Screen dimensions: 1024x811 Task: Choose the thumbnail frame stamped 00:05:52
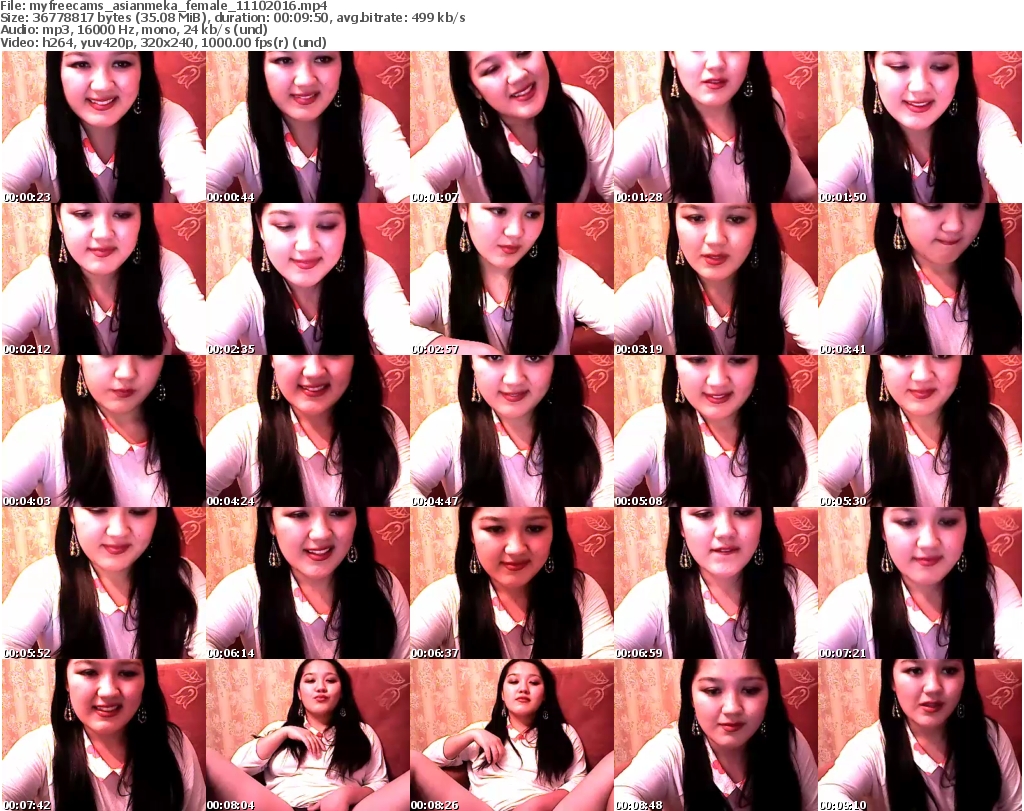pyautogui.click(x=104, y=583)
